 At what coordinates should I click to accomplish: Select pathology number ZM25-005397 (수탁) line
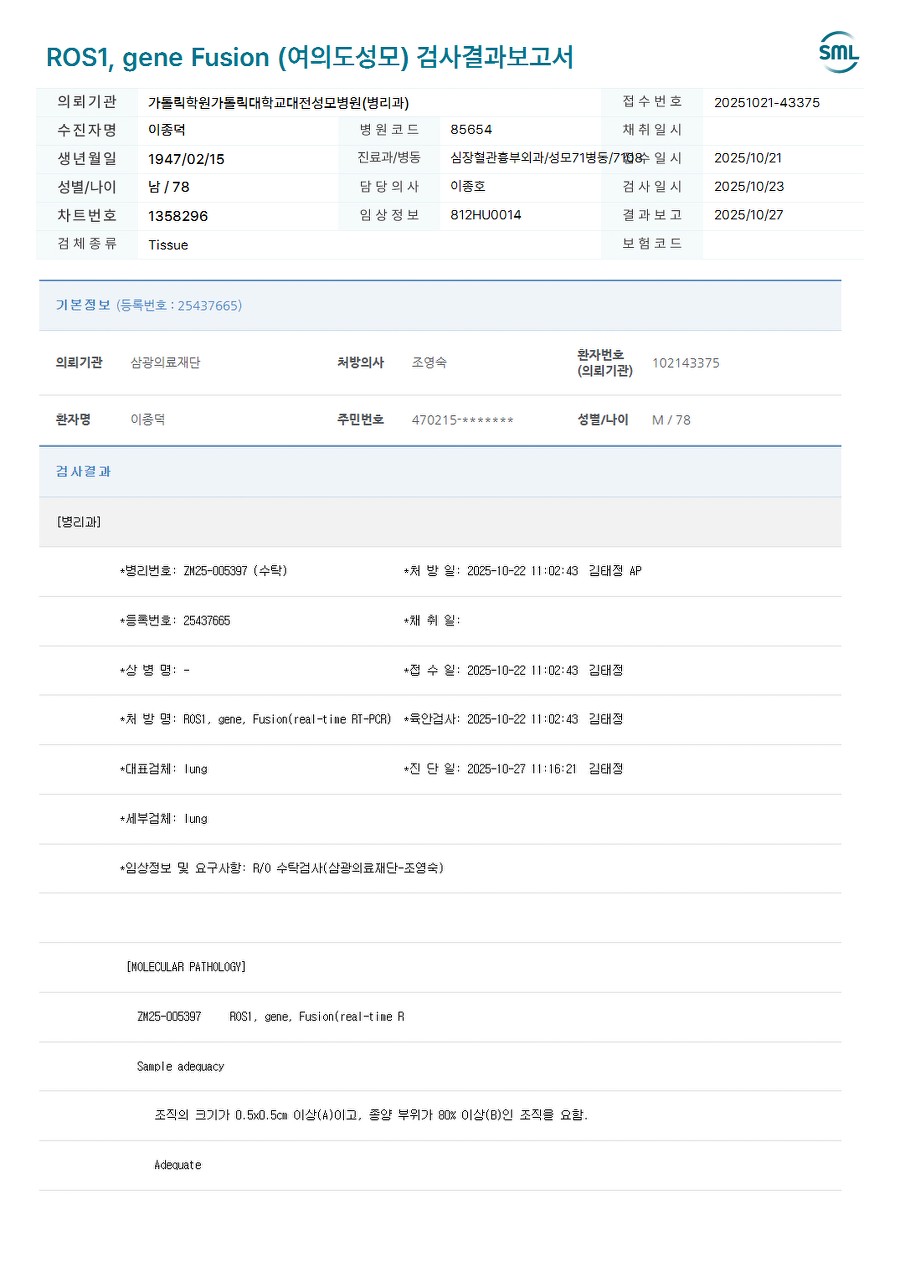coord(203,571)
